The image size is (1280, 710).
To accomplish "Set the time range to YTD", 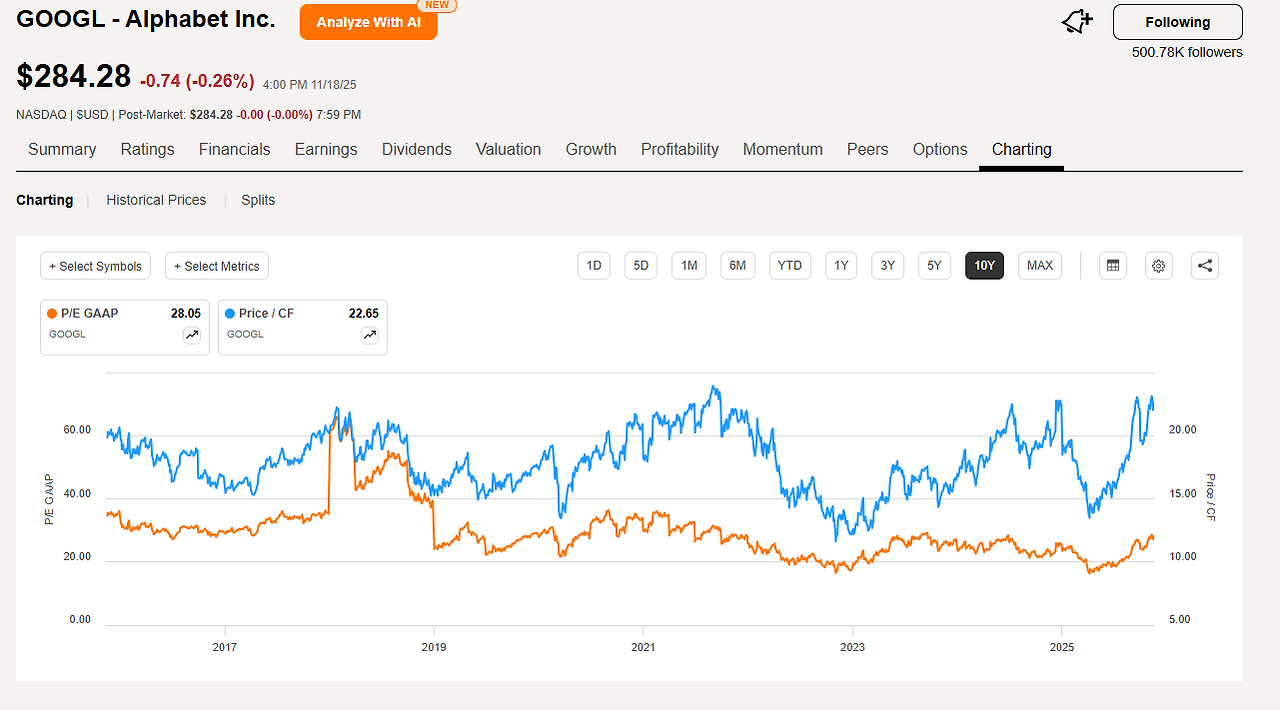I will [x=790, y=266].
